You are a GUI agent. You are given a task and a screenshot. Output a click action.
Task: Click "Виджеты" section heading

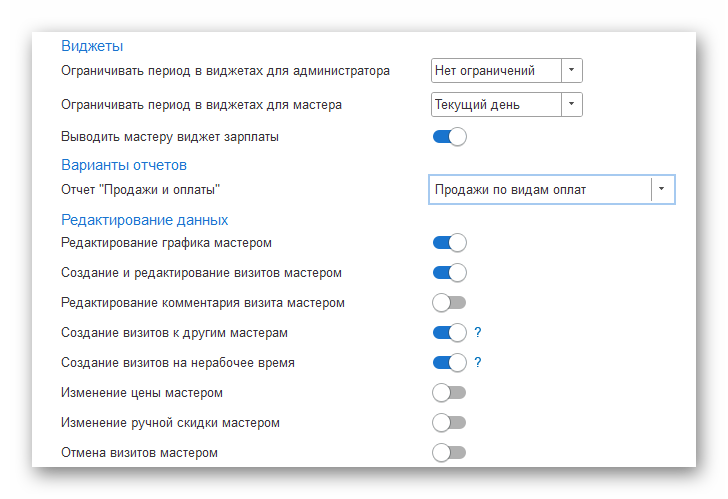point(92,46)
